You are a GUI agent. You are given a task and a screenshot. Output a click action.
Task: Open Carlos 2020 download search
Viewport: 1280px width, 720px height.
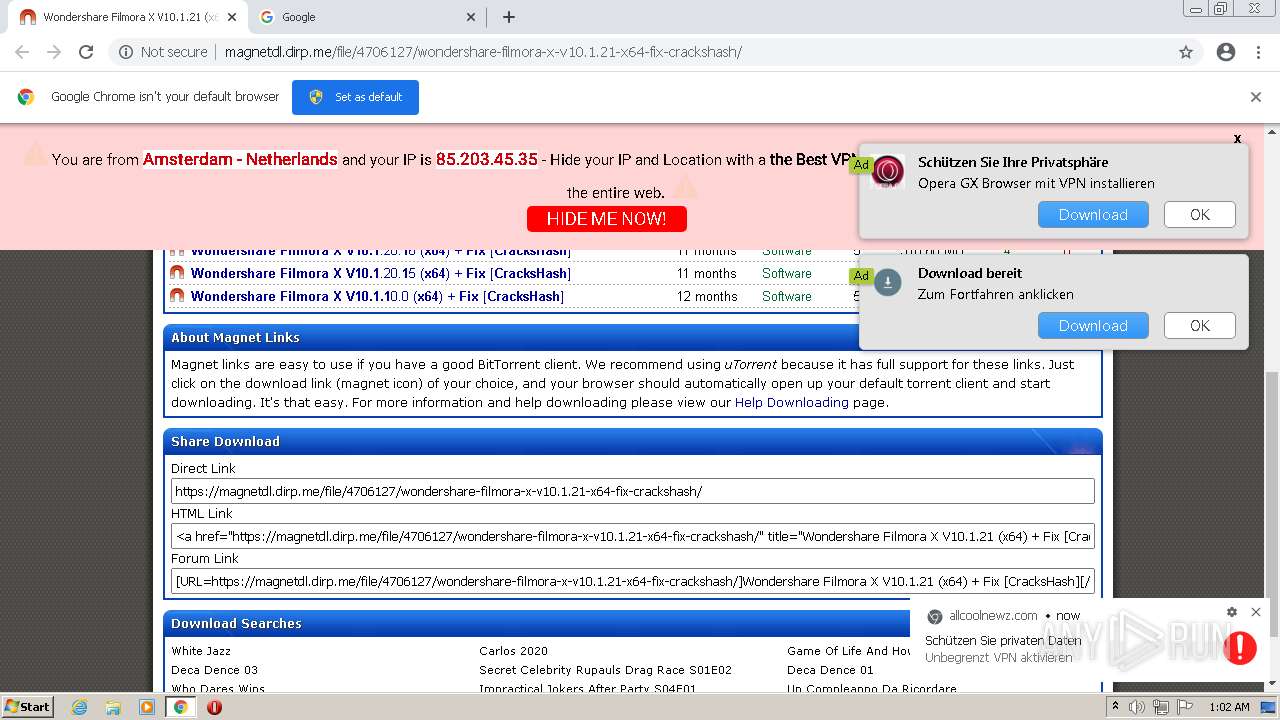(513, 651)
